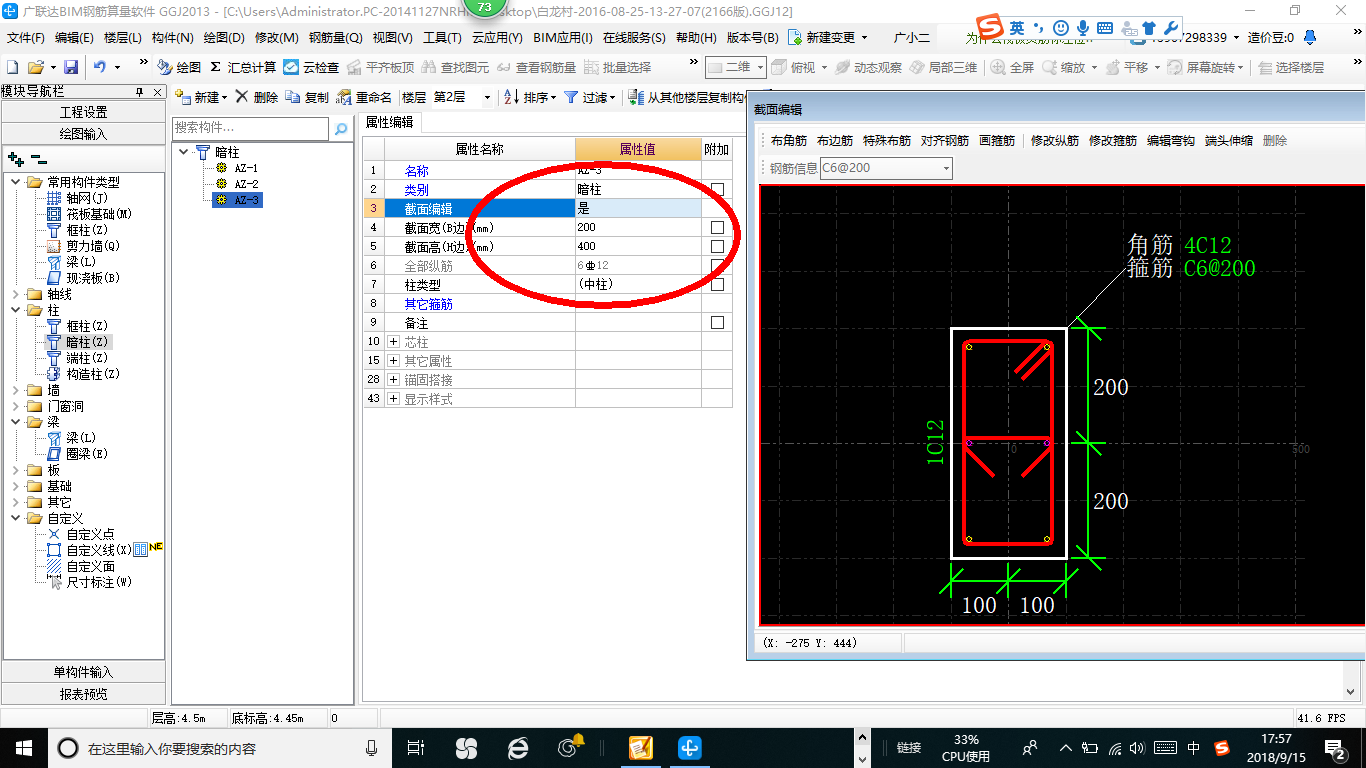
Task: Run 汇总计算 summary calculation
Action: point(243,67)
